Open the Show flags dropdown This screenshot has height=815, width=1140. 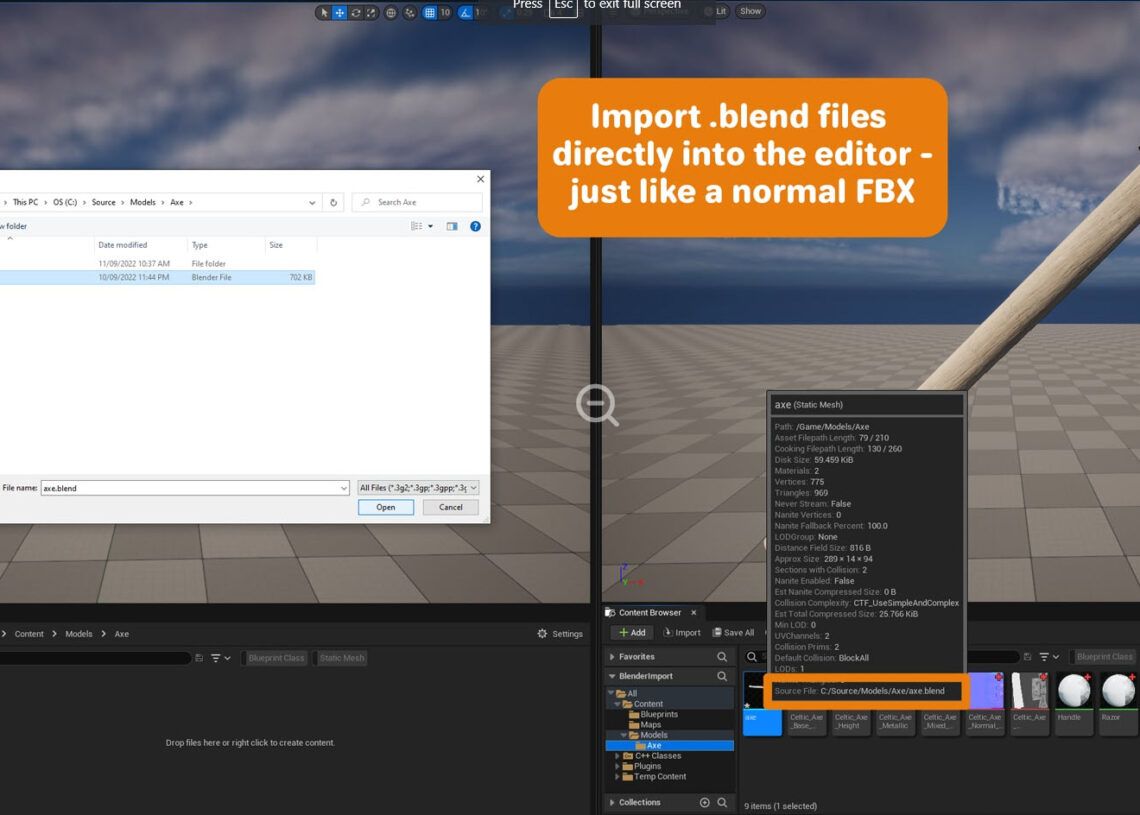tap(749, 11)
